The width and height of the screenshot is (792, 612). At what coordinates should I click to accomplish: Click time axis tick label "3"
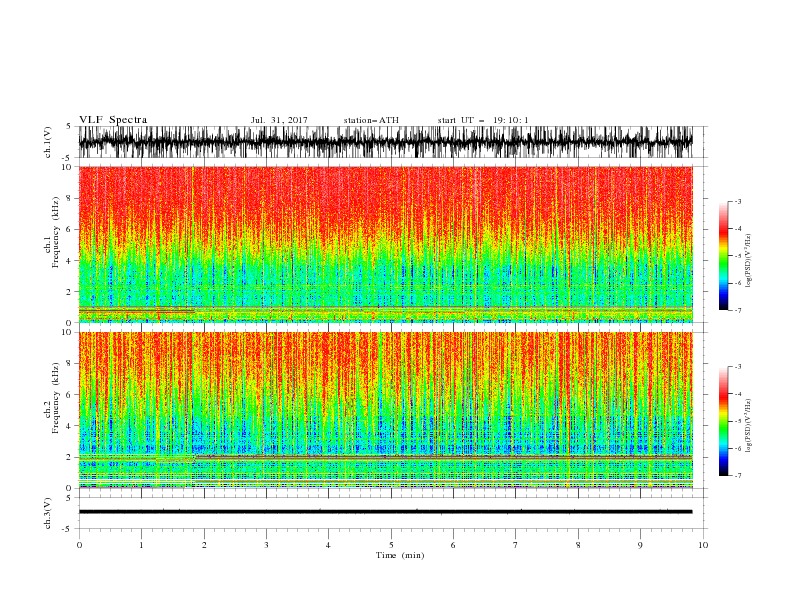point(266,545)
